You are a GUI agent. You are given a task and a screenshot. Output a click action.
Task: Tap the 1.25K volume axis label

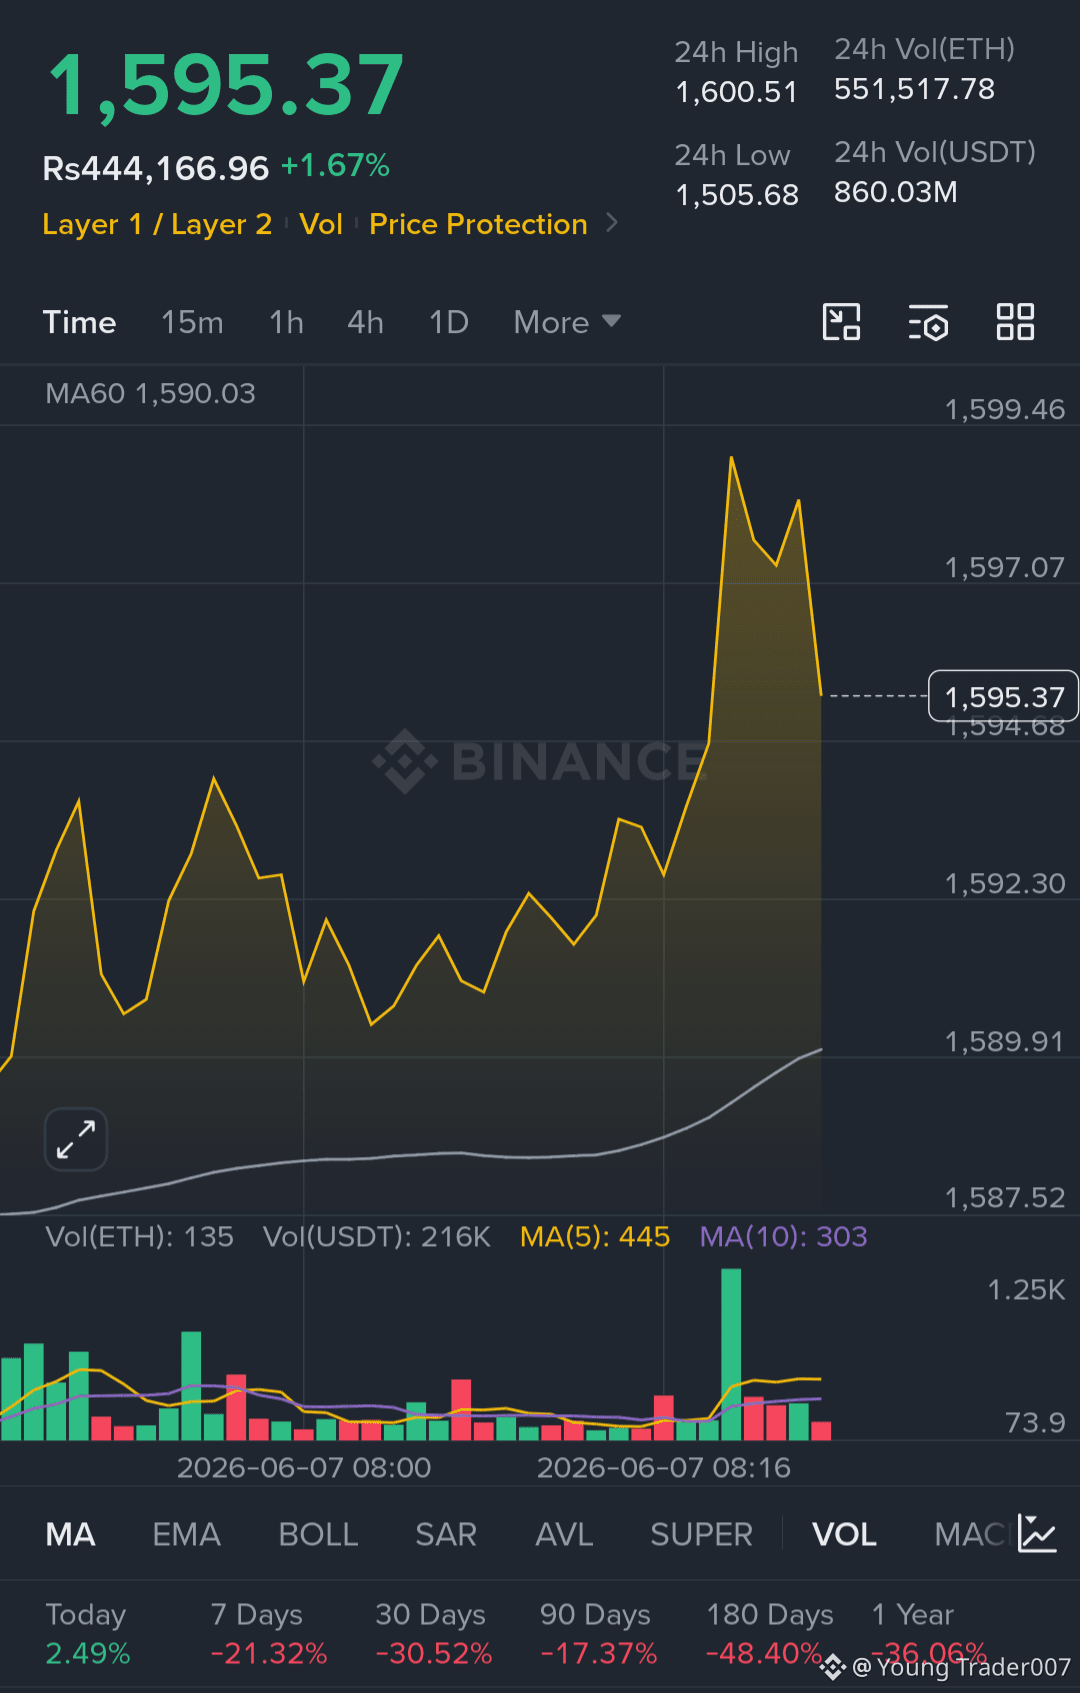(1026, 1289)
